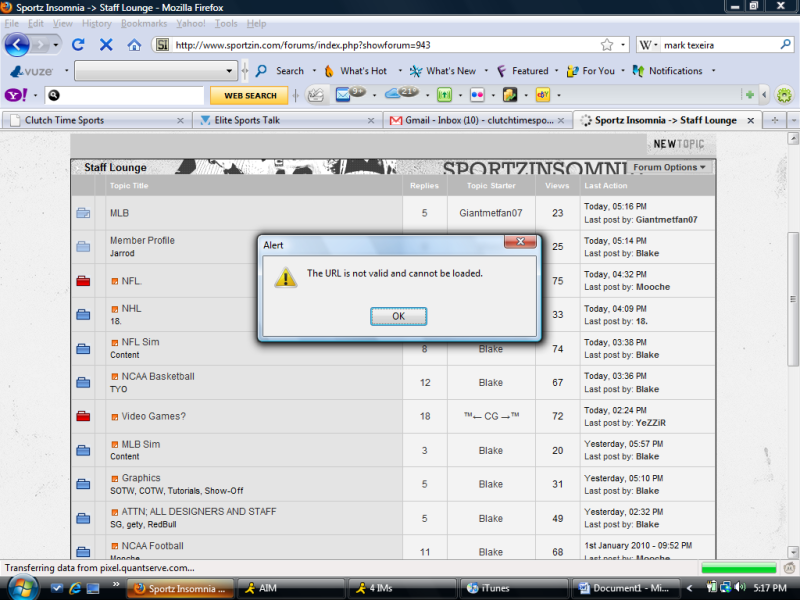Open the Forum Options dropdown
Screen dimensions: 800x600
coord(669,167)
